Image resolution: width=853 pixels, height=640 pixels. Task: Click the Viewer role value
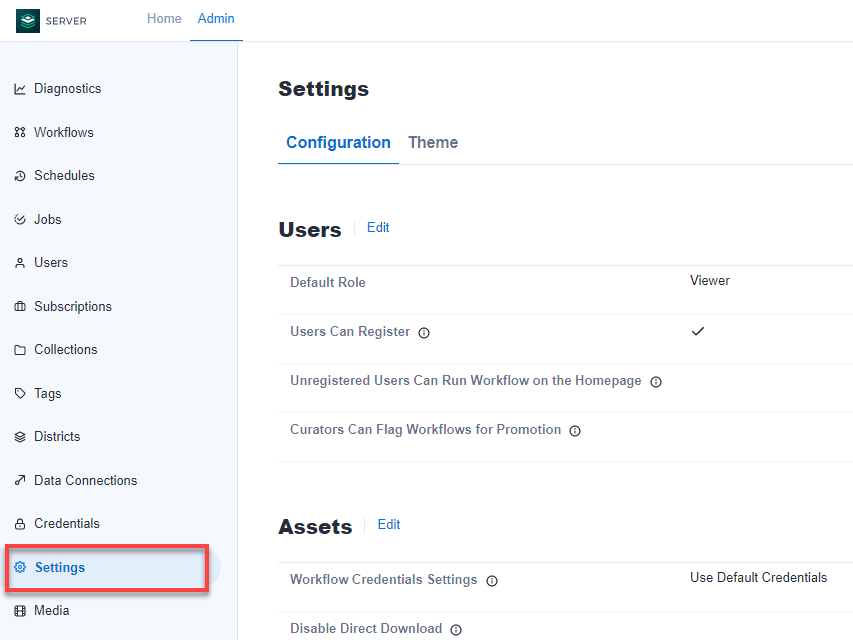tap(710, 281)
